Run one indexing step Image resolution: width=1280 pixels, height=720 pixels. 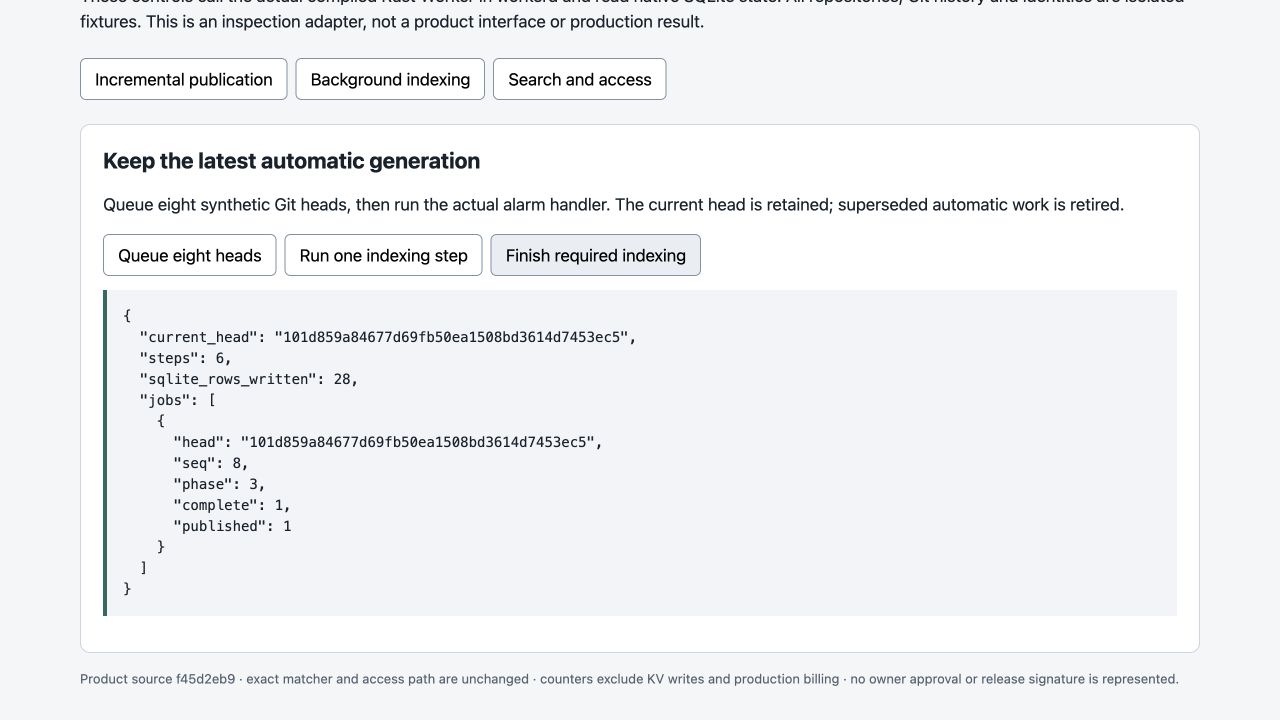point(383,255)
